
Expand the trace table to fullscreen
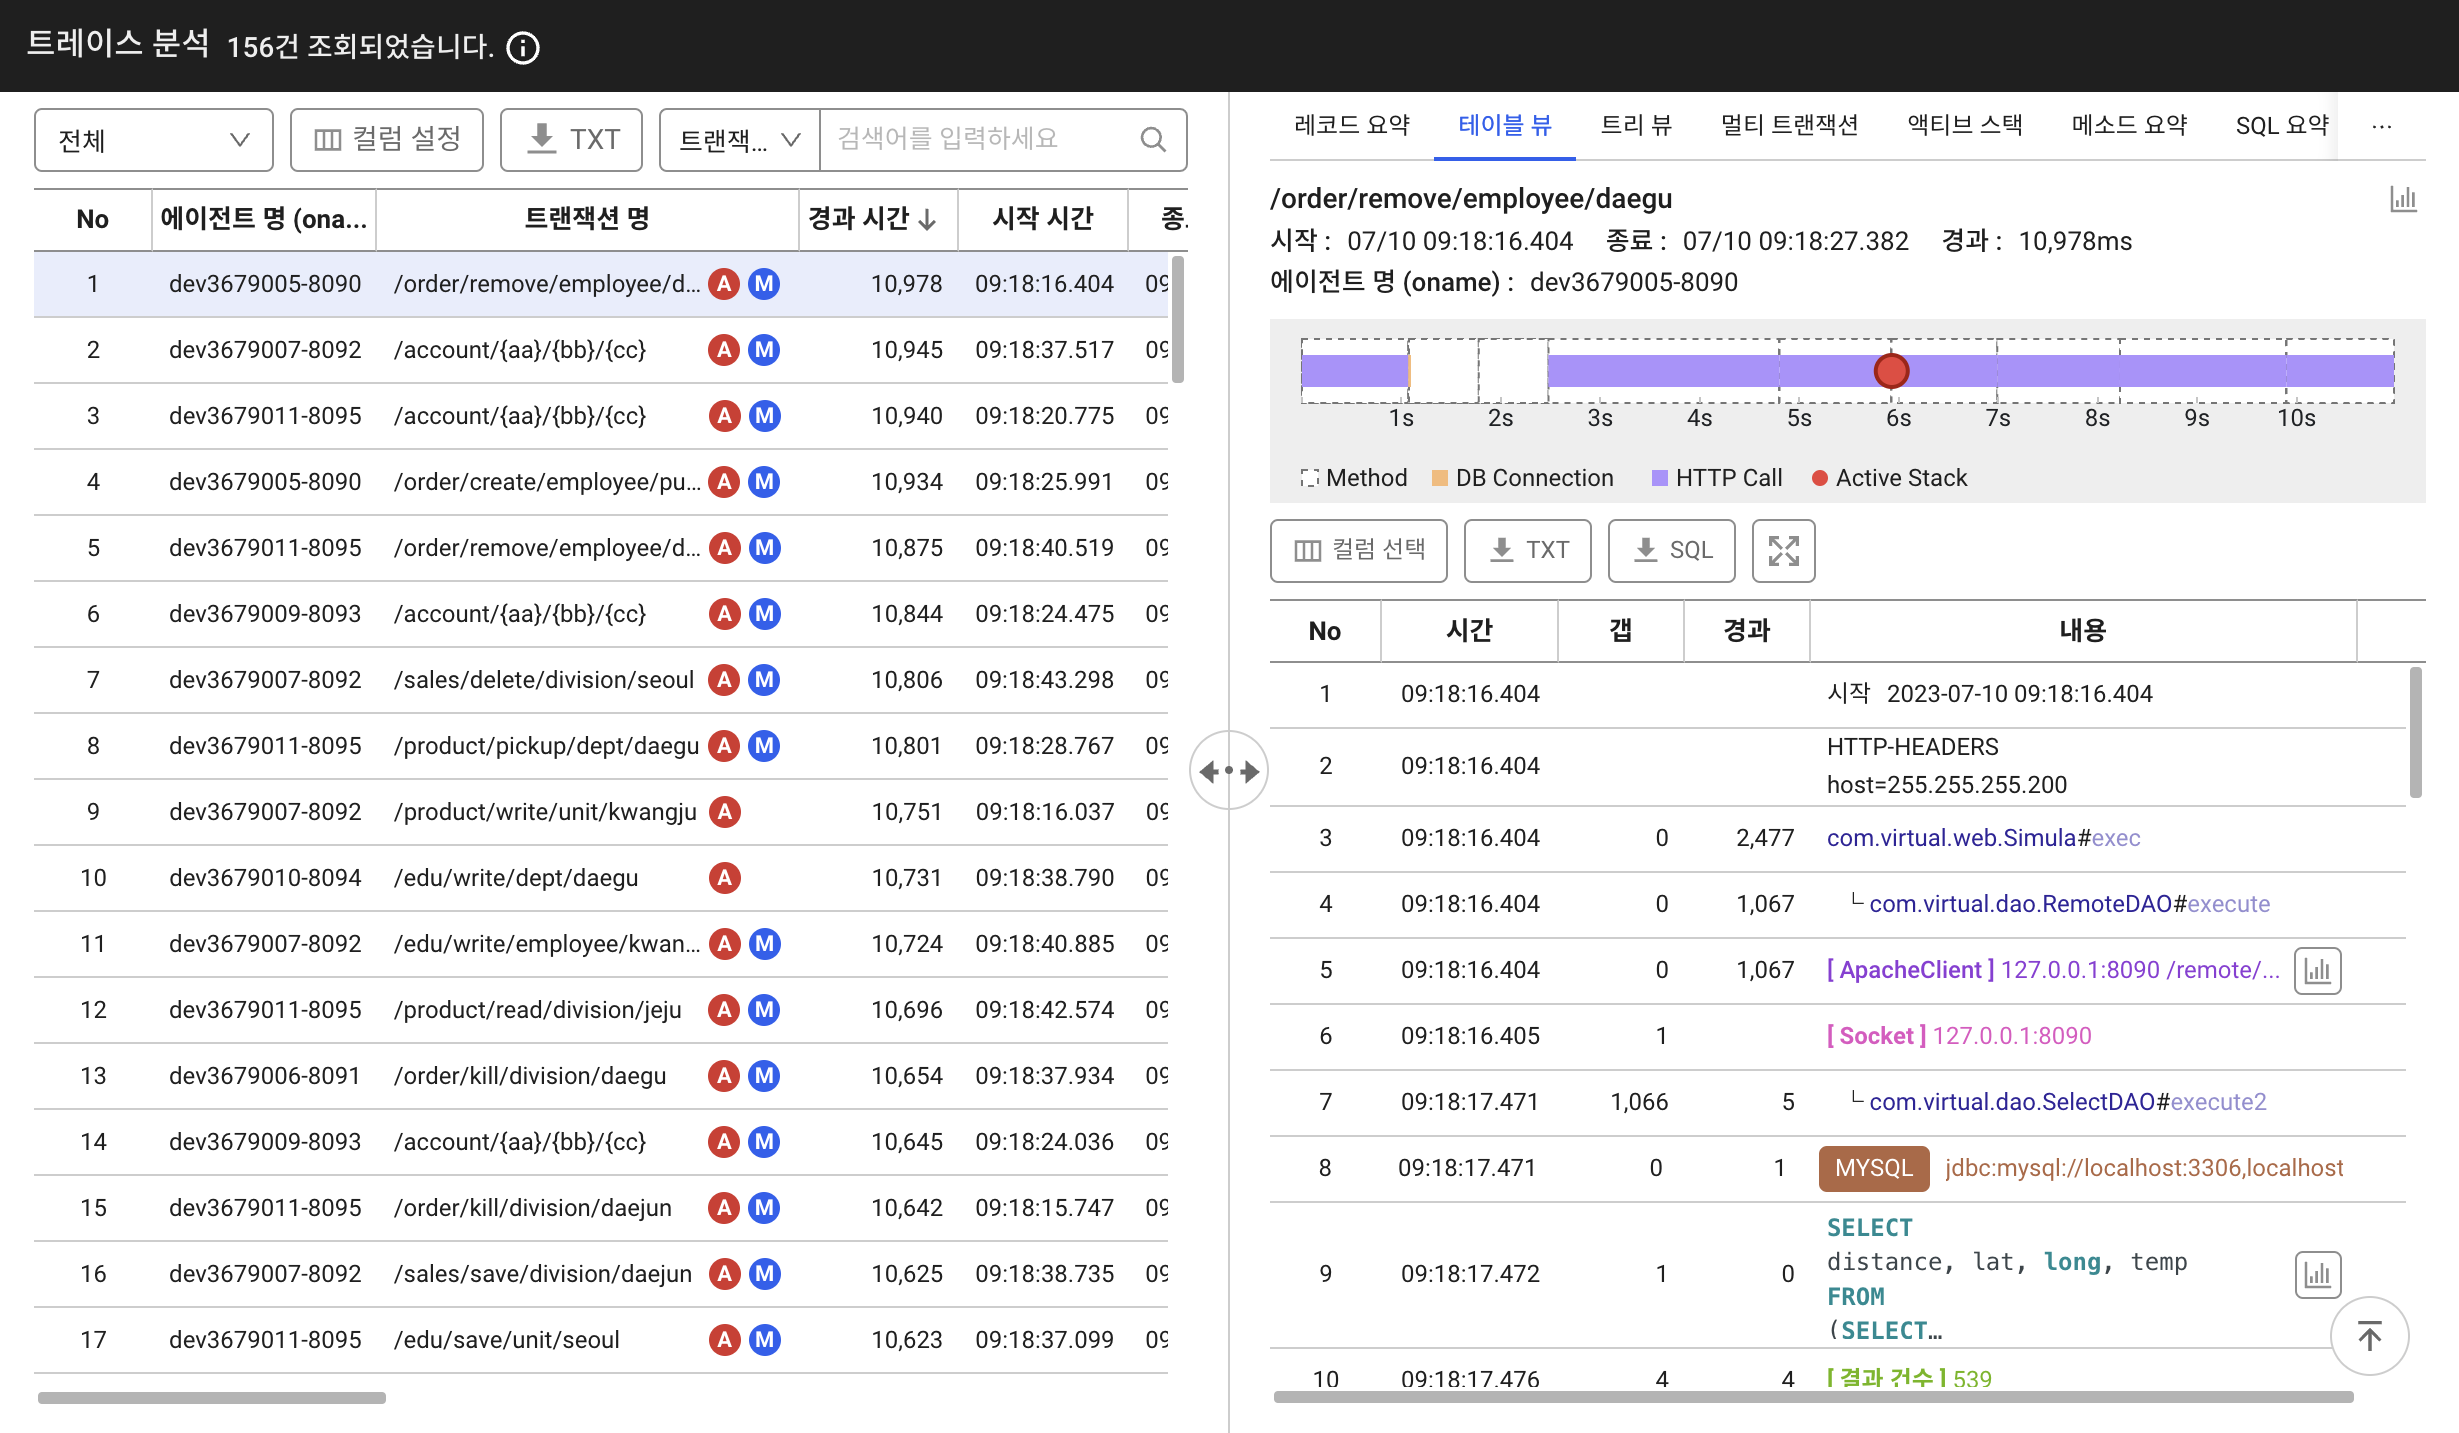coord(1783,550)
